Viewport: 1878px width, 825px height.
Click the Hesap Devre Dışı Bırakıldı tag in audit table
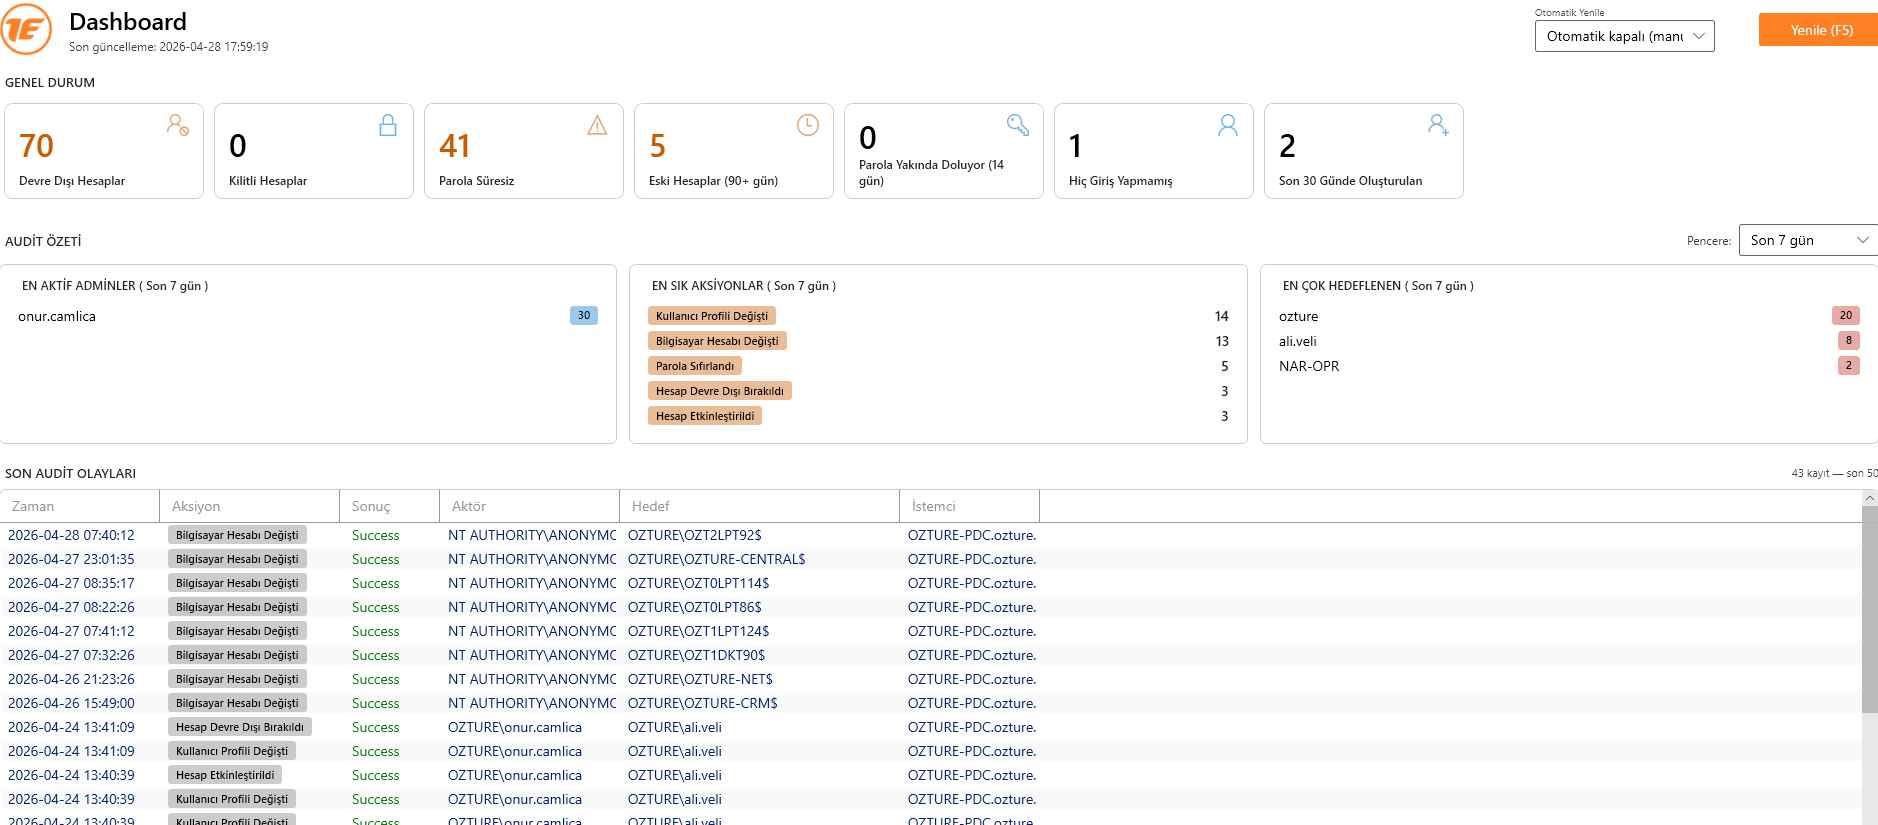[x=240, y=727]
